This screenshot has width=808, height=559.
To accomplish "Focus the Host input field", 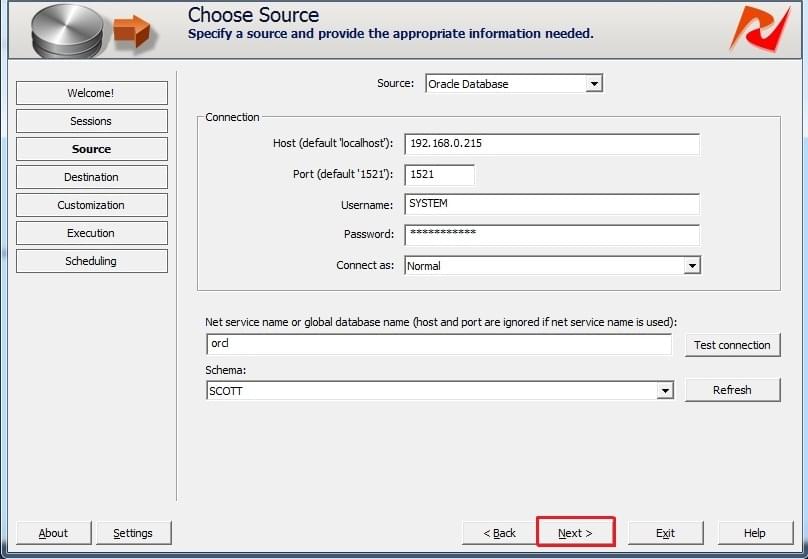I will tap(552, 144).
